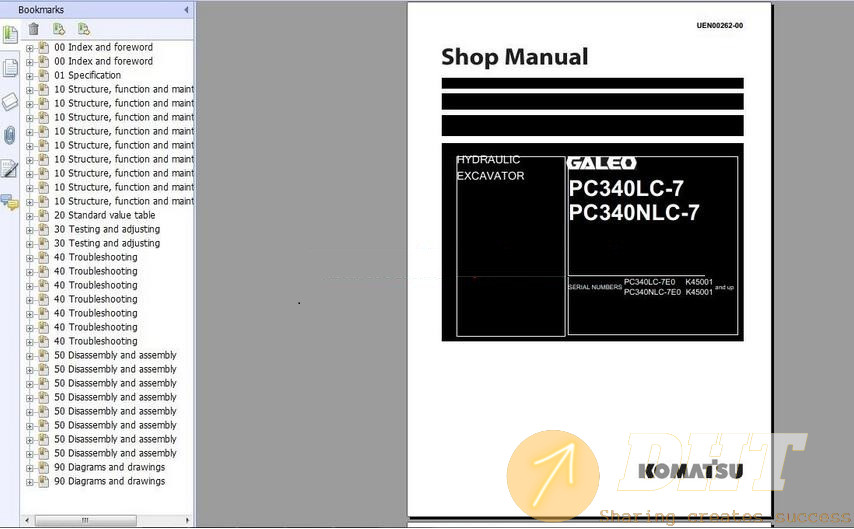Open the second 30 Testing and adjusting bookmark
Screen dimensions: 854x529
(x=107, y=243)
